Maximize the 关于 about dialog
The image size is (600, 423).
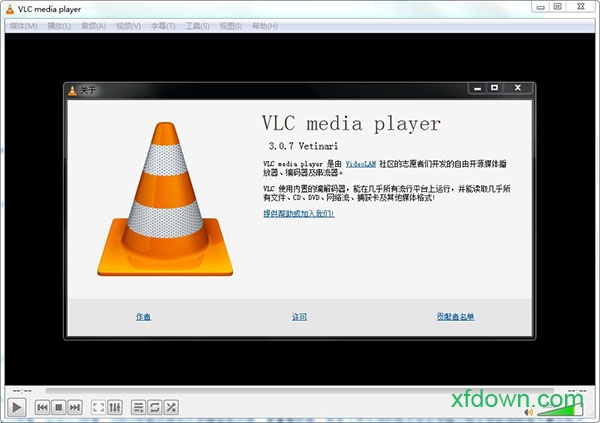click(494, 88)
